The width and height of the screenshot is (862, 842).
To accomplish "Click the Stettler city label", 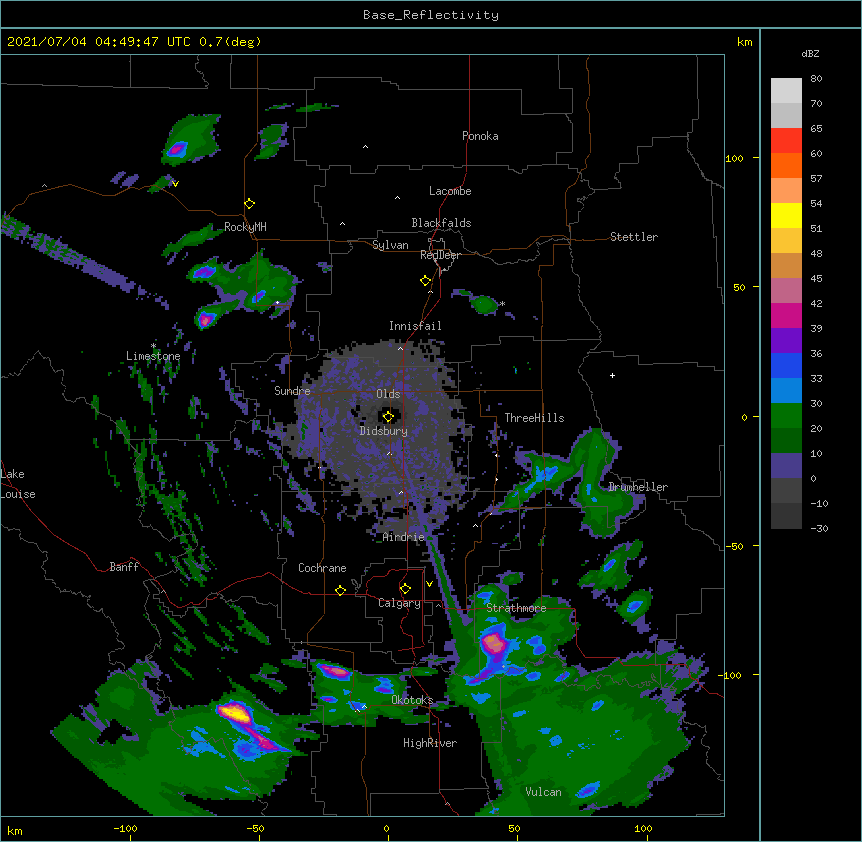I will (x=634, y=237).
